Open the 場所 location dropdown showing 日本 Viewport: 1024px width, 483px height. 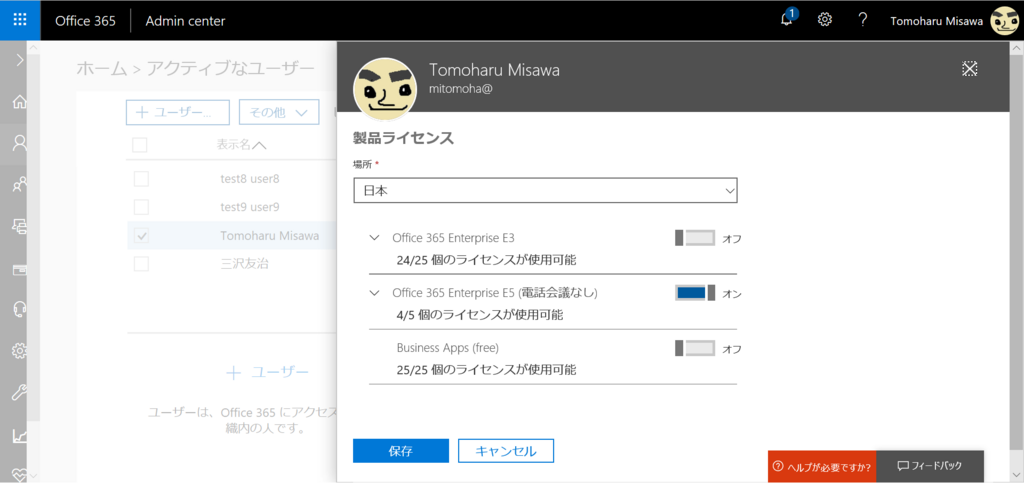click(545, 191)
